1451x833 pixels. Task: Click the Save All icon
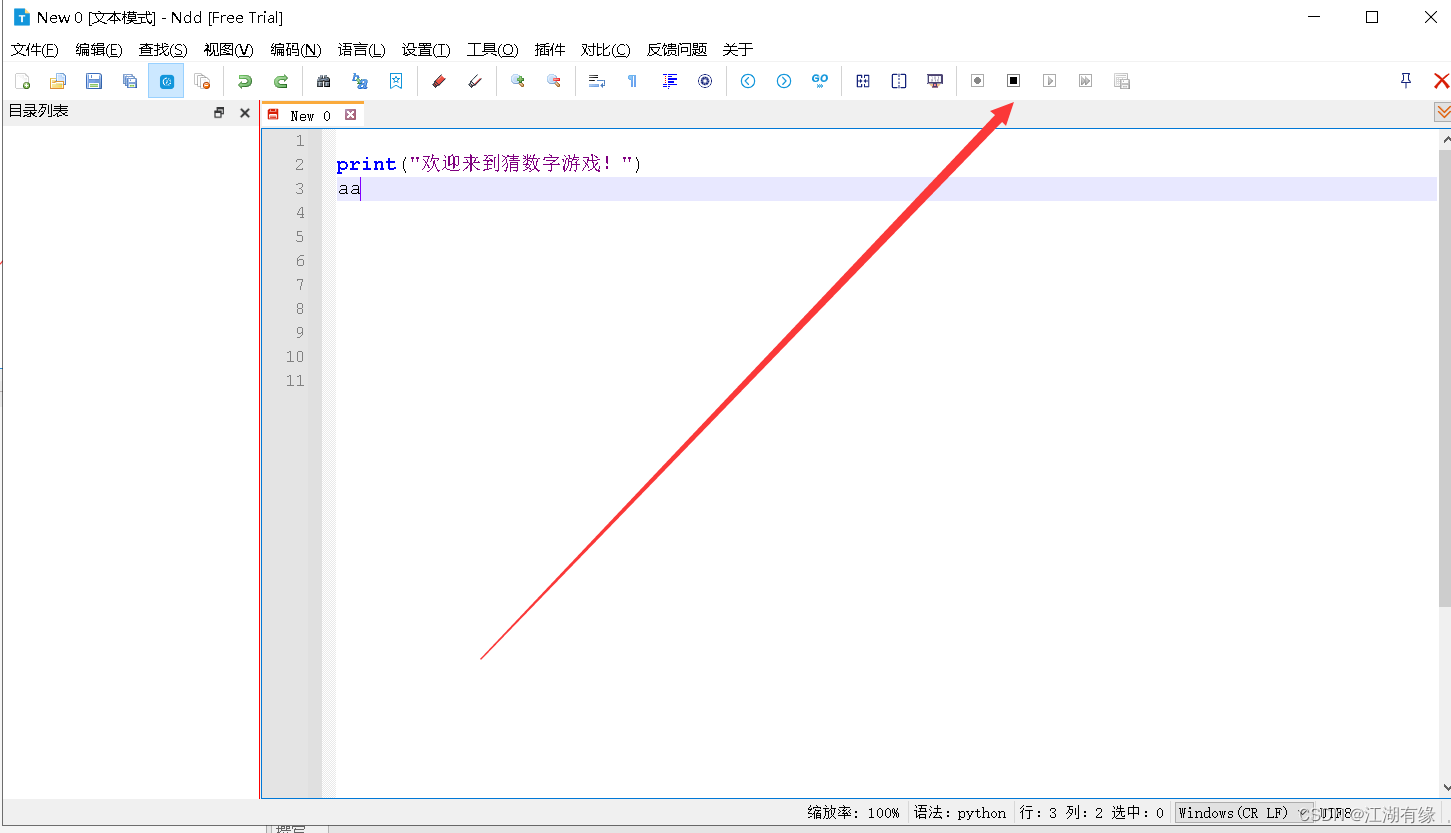point(130,81)
